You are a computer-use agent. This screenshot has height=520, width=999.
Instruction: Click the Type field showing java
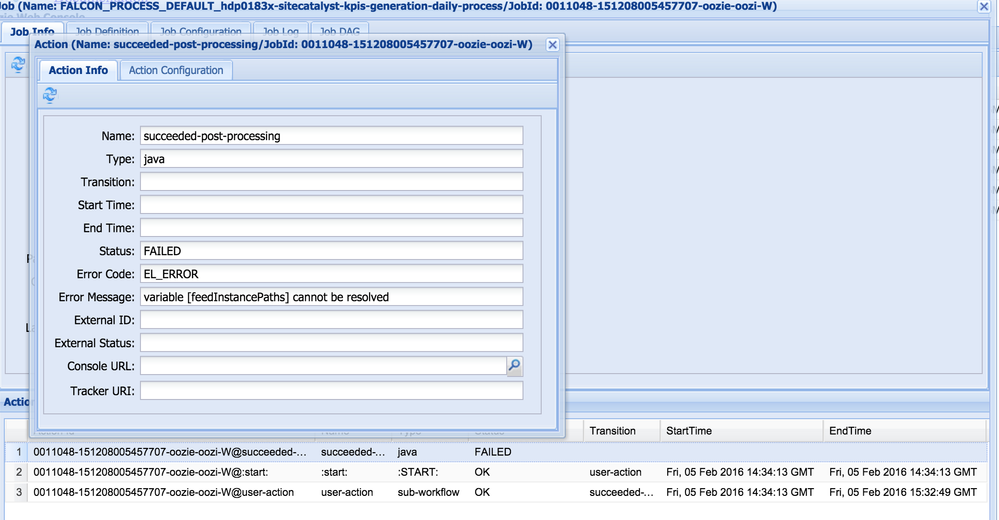[x=331, y=159]
